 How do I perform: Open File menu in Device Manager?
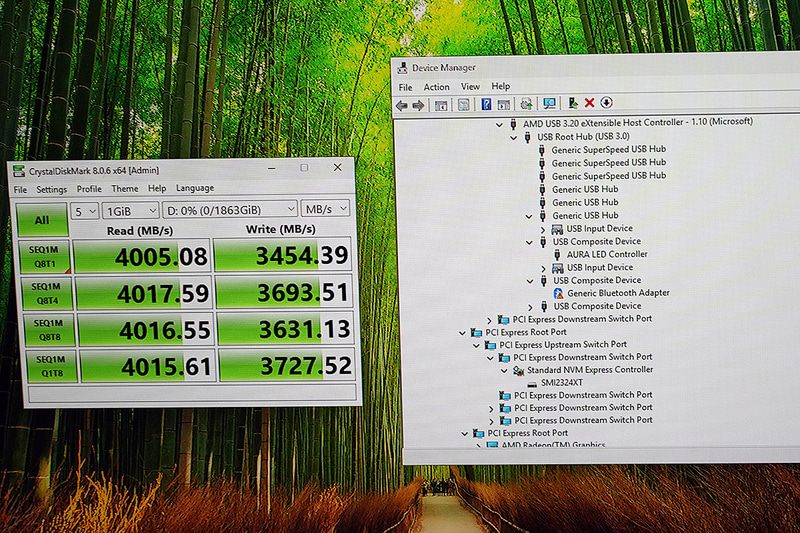(x=406, y=88)
